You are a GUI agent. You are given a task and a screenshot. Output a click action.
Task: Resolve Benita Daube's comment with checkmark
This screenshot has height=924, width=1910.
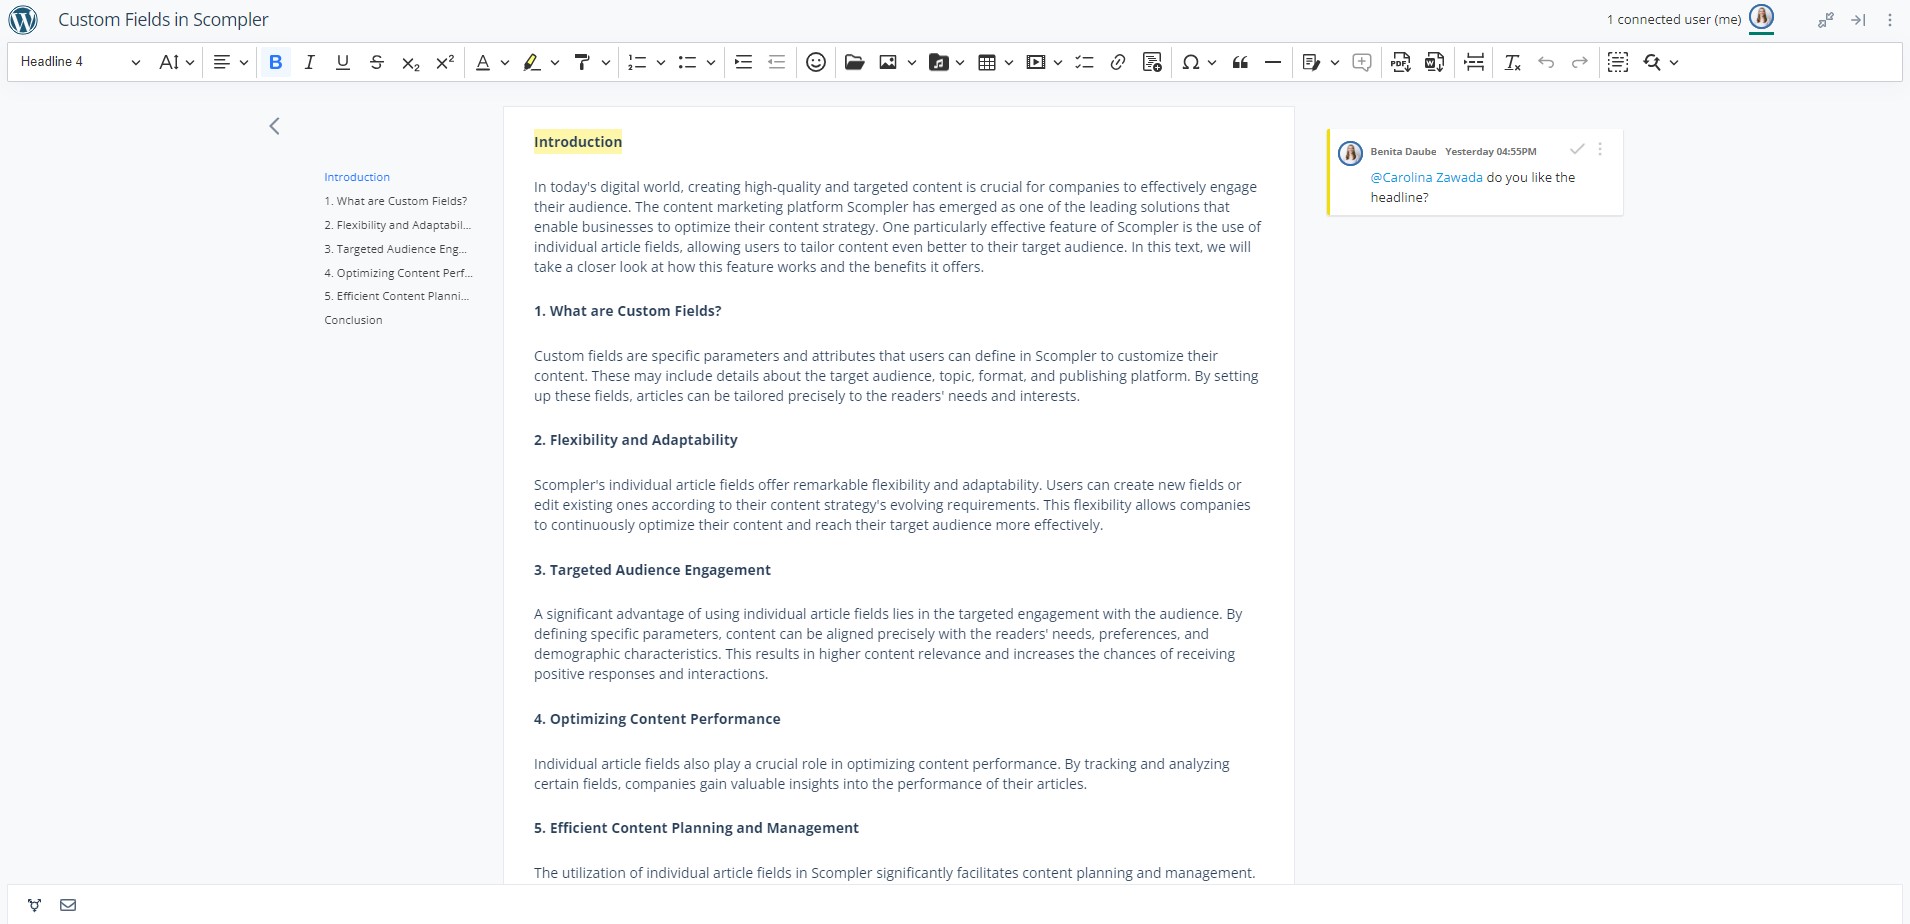1577,149
